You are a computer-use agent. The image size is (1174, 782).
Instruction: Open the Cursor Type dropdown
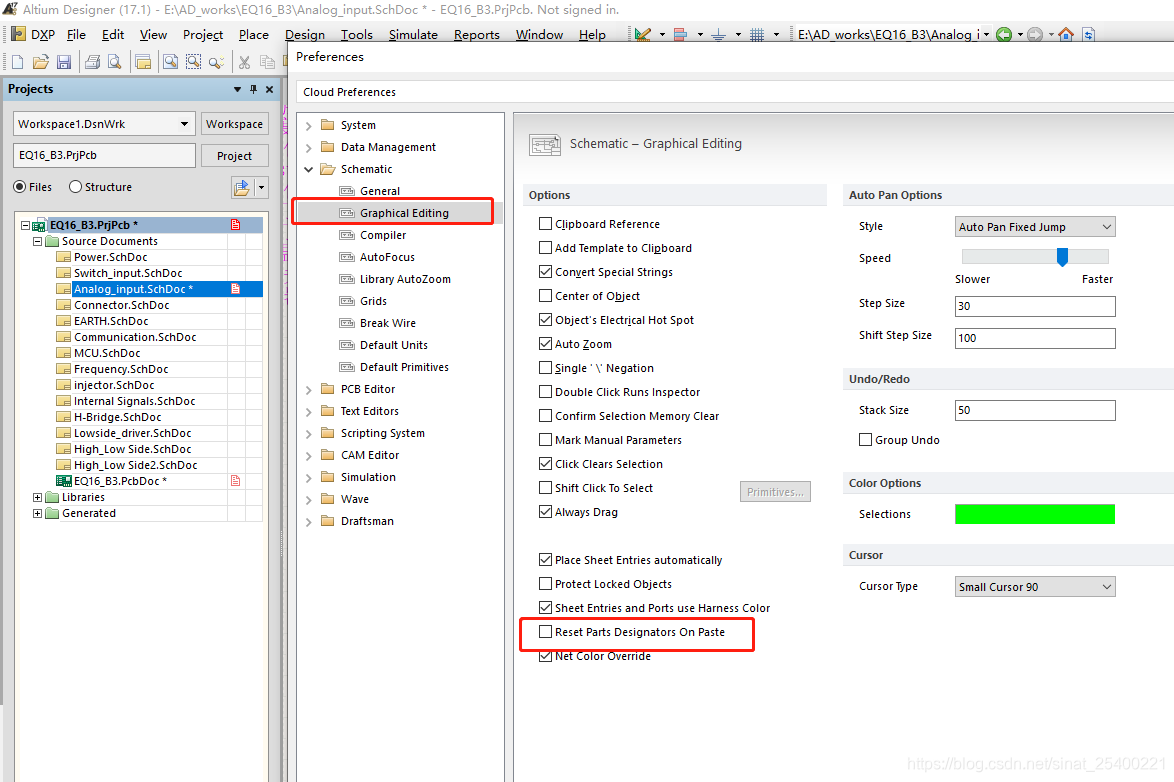(x=1035, y=587)
